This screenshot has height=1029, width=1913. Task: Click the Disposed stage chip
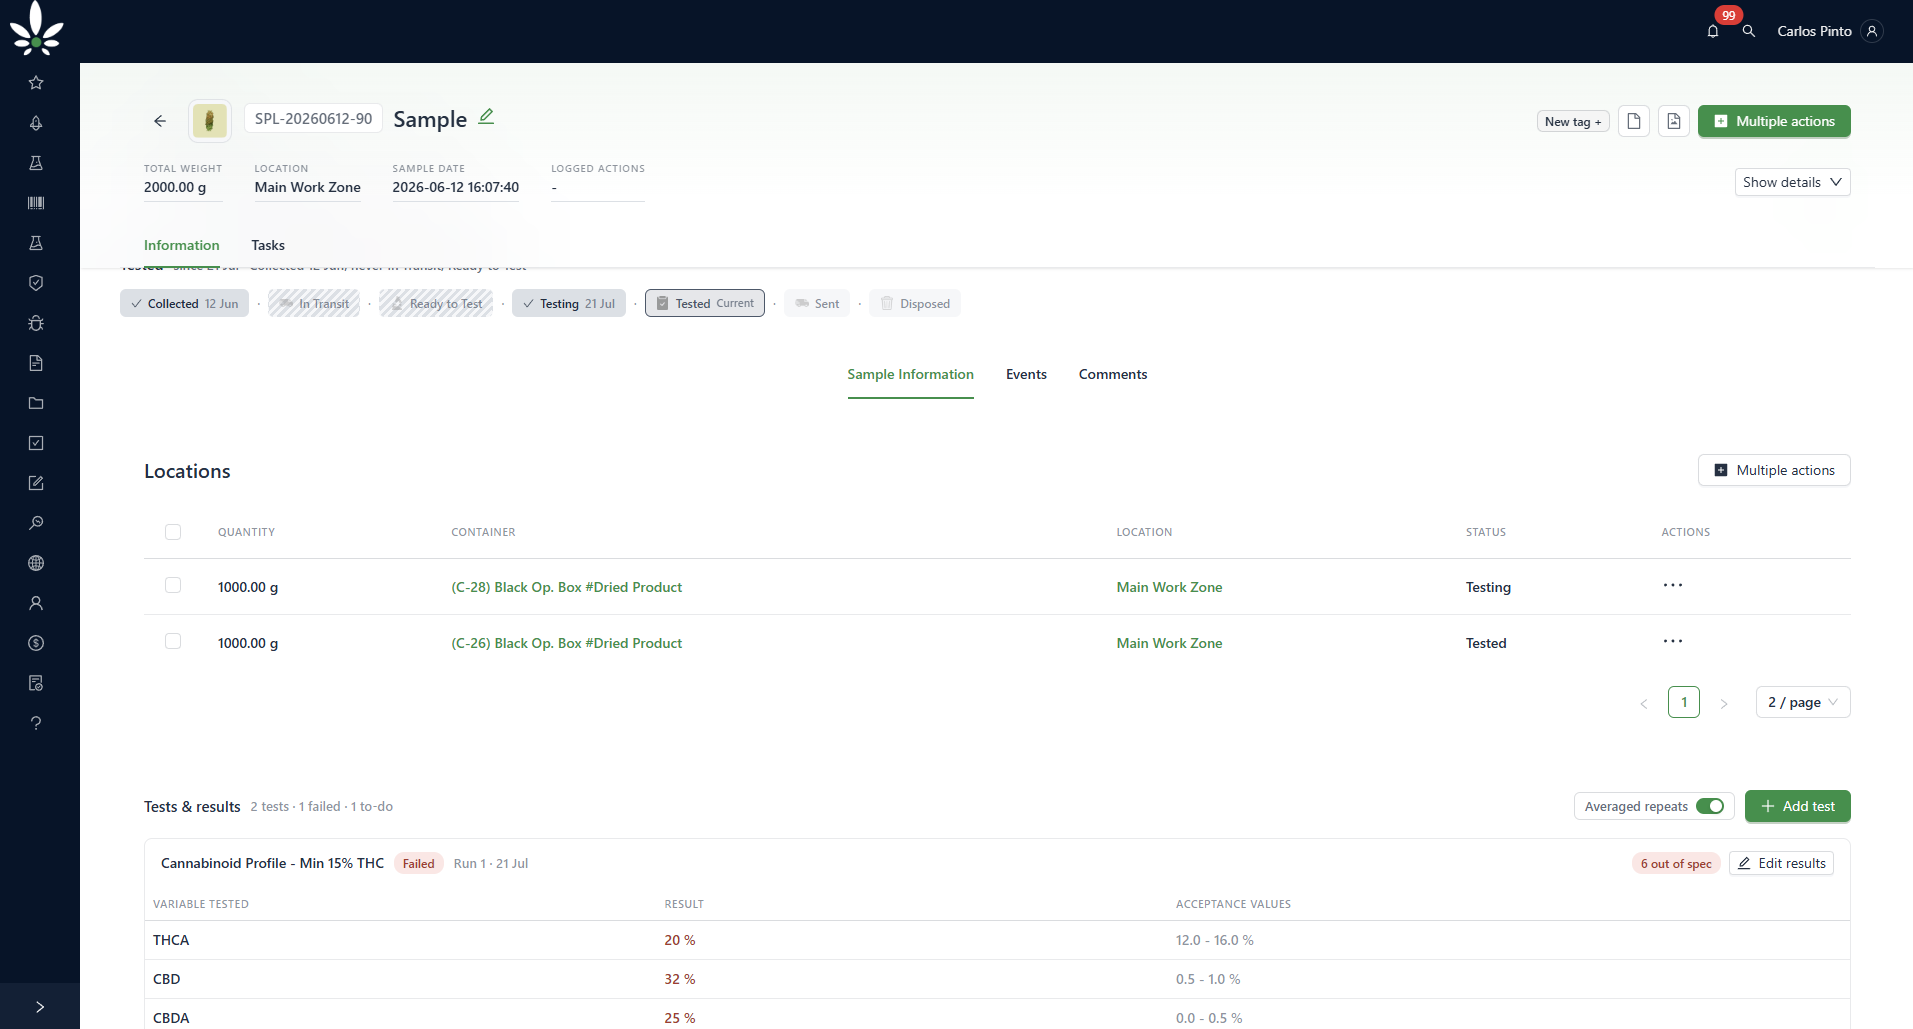[x=914, y=303]
